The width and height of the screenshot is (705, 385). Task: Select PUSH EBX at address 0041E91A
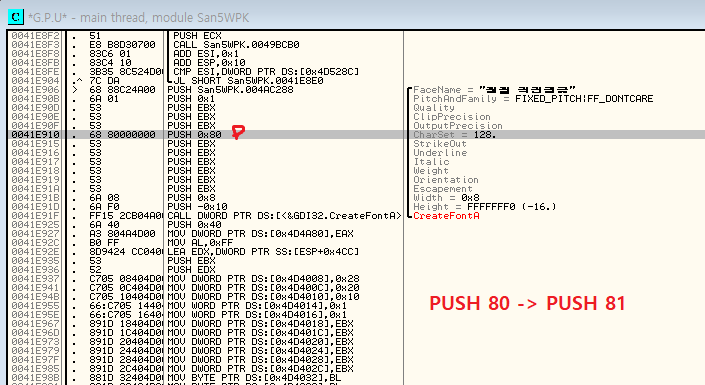[191, 188]
